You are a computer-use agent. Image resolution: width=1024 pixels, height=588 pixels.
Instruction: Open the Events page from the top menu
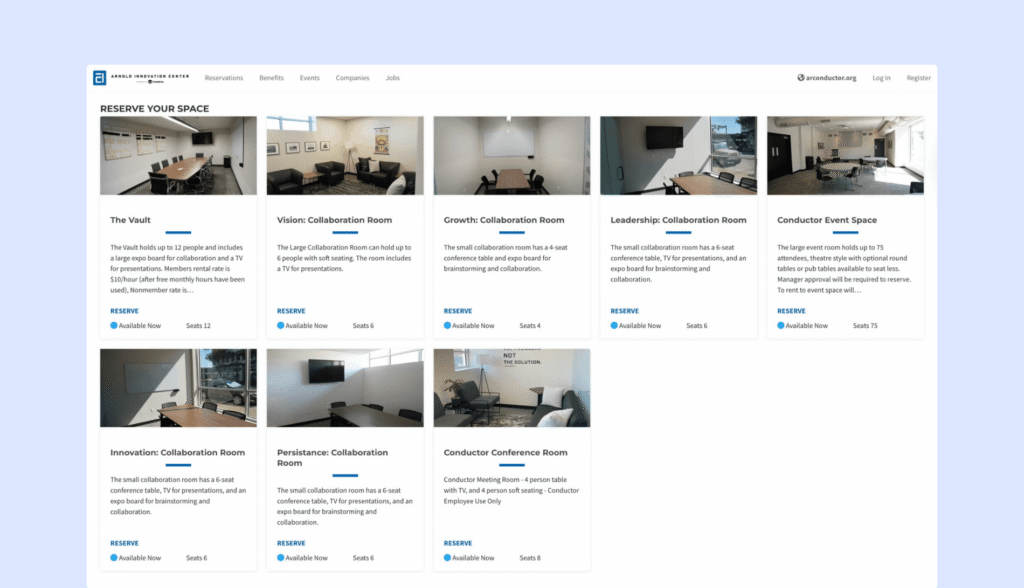click(309, 77)
